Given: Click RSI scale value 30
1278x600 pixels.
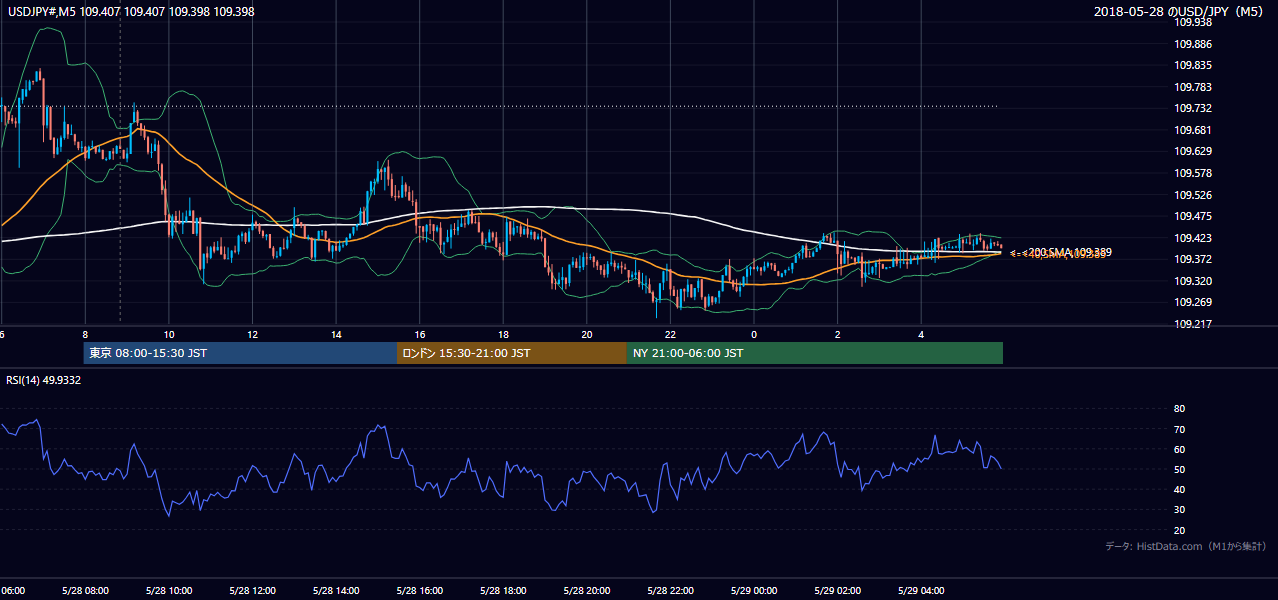Looking at the screenshot, I should point(1179,509).
